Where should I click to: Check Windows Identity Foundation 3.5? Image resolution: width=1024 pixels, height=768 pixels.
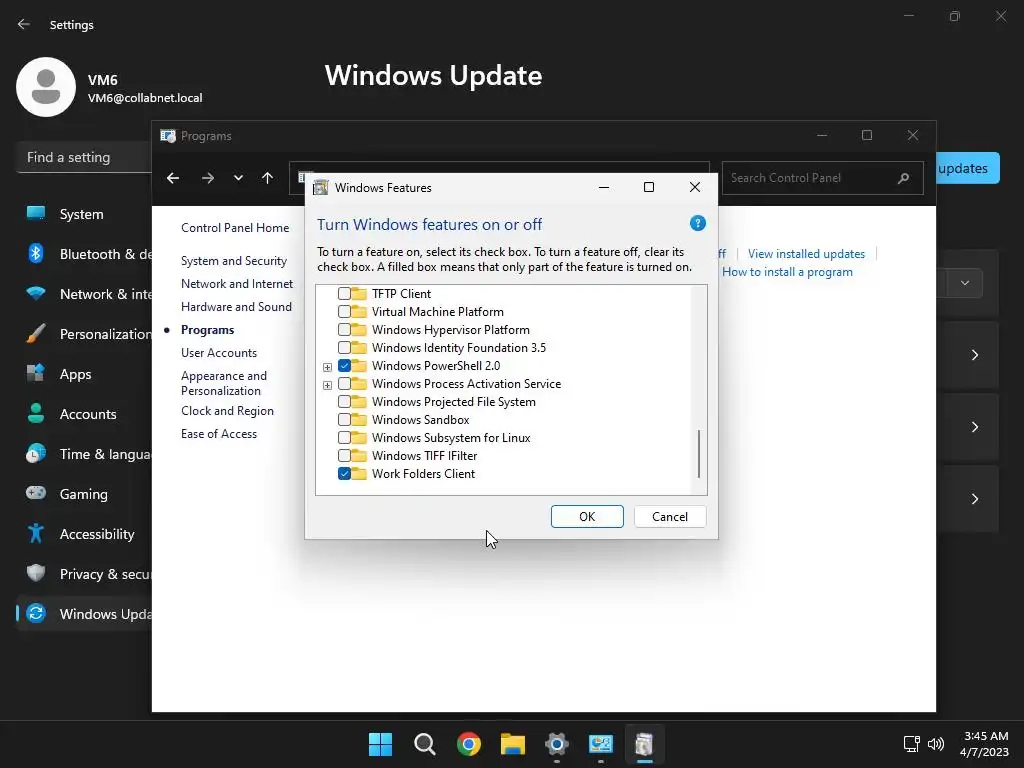(344, 347)
